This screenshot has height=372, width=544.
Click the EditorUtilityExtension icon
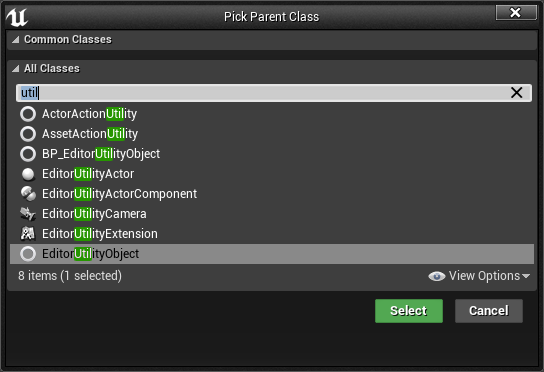click(x=28, y=234)
